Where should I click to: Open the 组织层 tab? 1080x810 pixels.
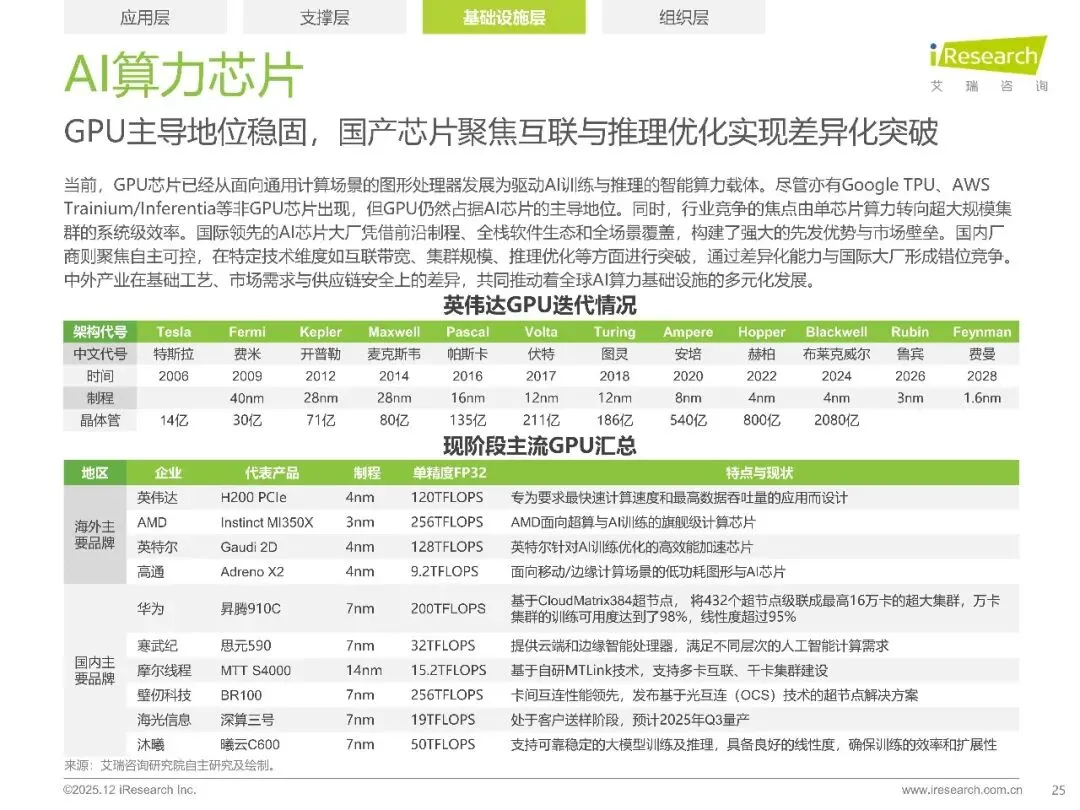click(x=683, y=17)
